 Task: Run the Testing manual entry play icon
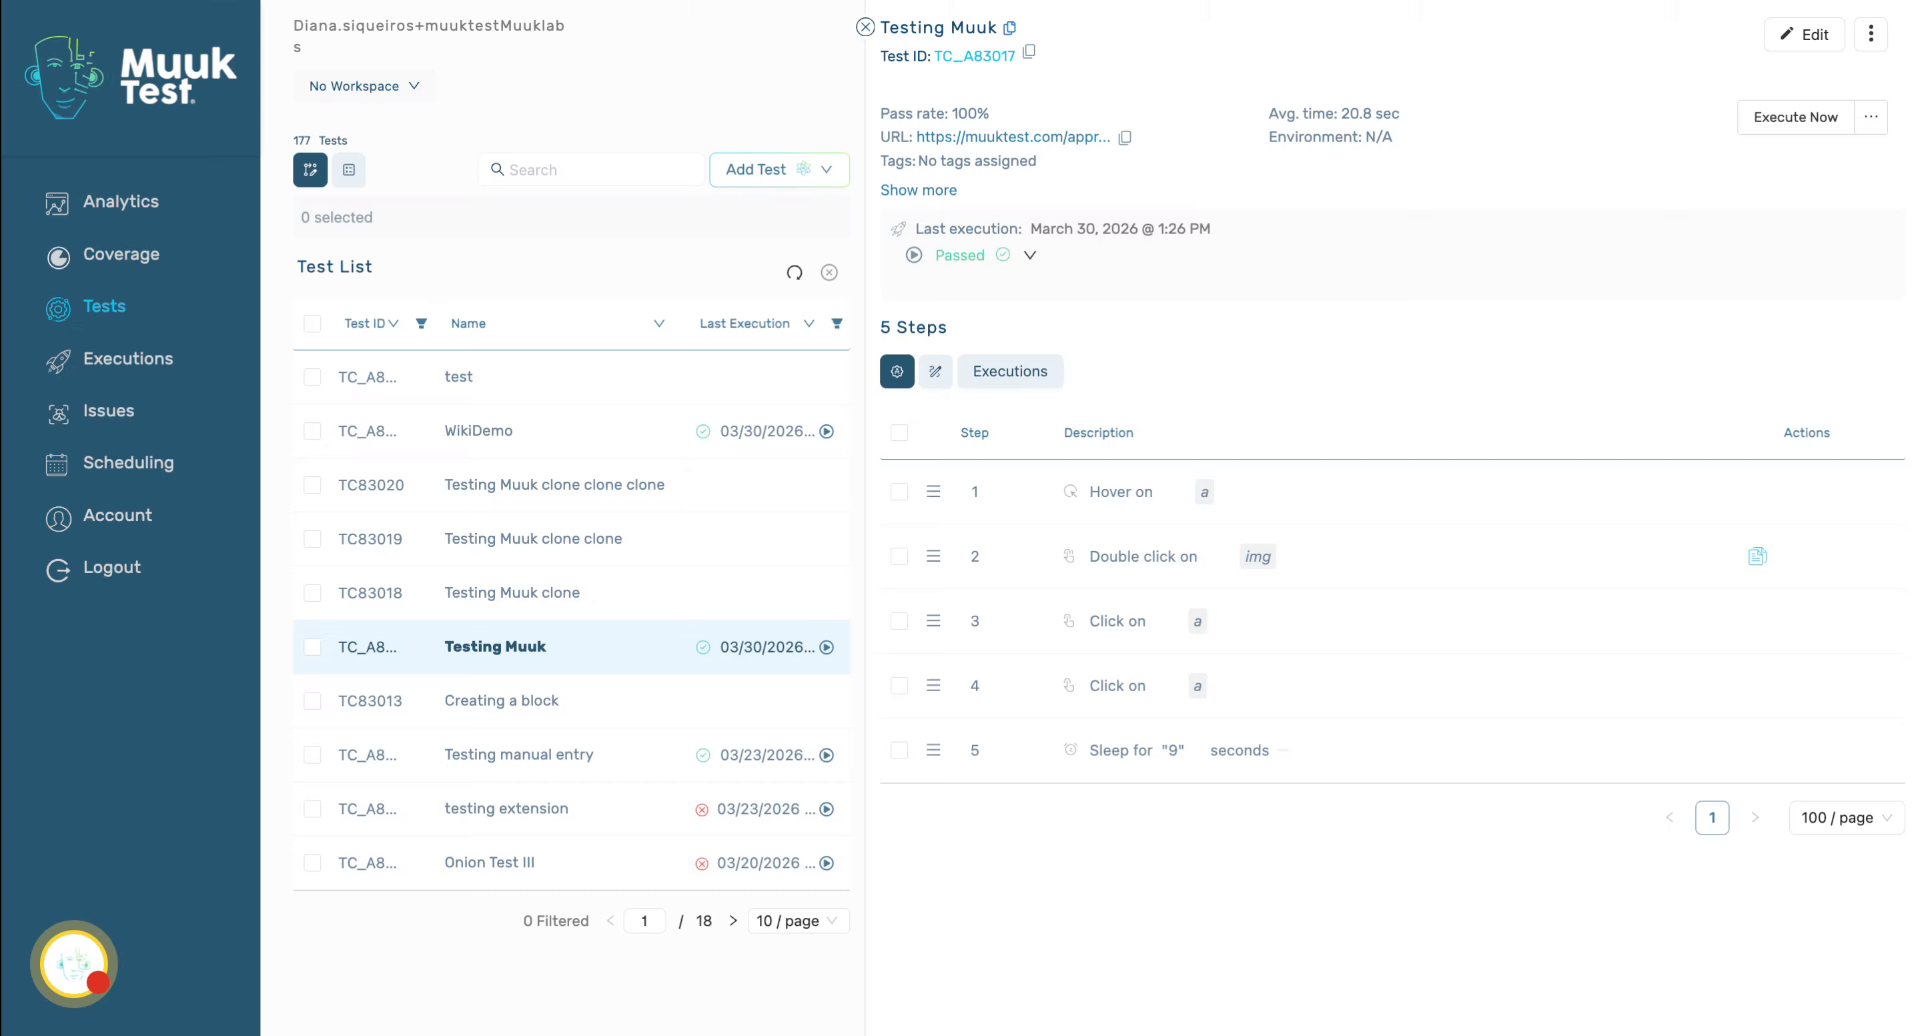[827, 756]
